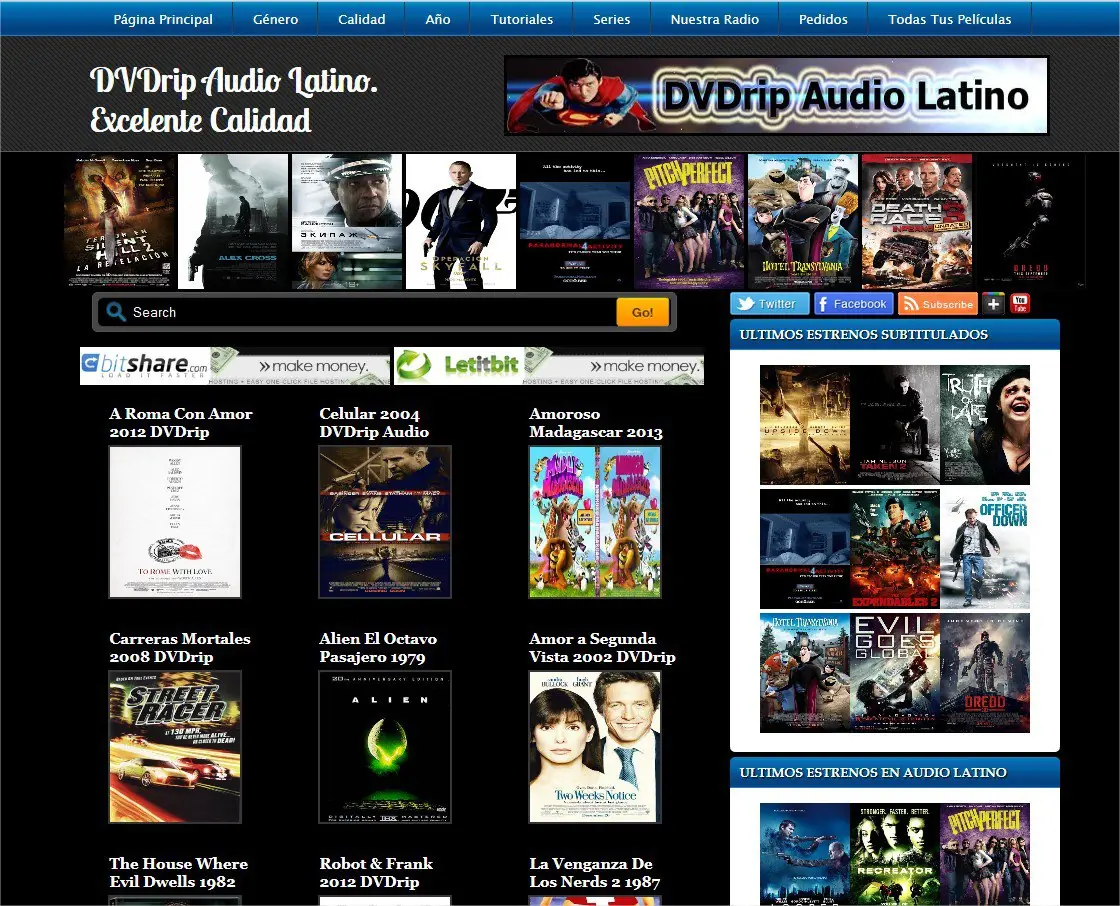Viewport: 1120px width, 906px height.
Task: Click the Recreator poster in audio latino section
Action: pyautogui.click(x=895, y=855)
